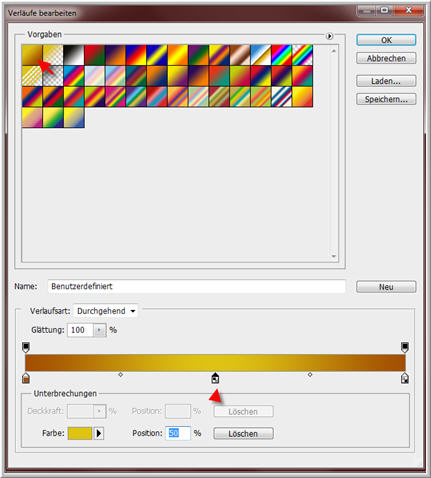
Task: Click the Laden... button
Action: pyautogui.click(x=386, y=81)
